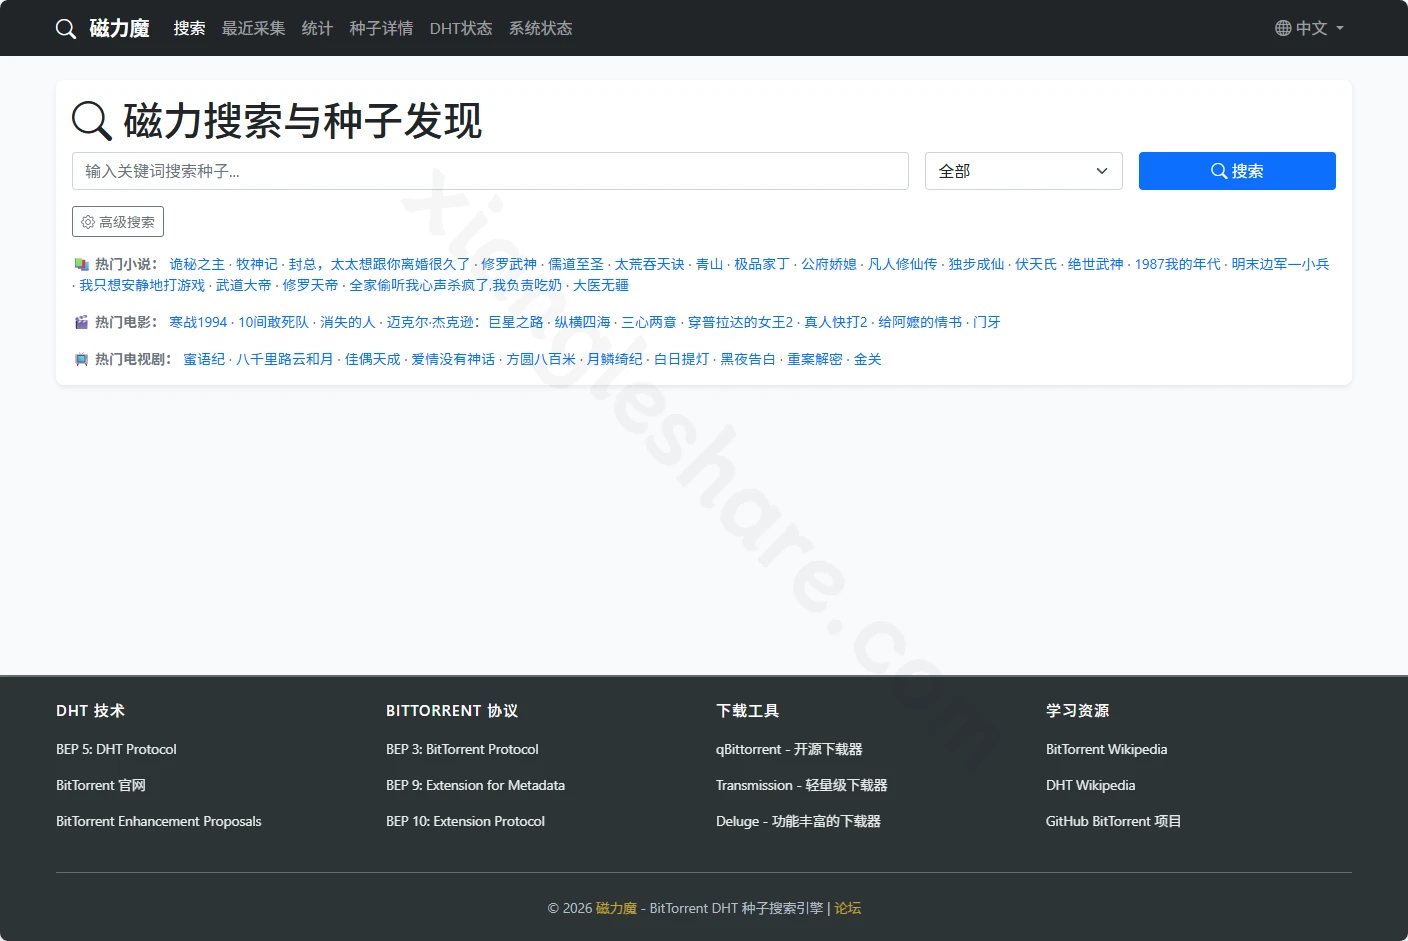The image size is (1408, 941).
Task: Open BEP 9: Extension for Metadata link
Action: 475,785
